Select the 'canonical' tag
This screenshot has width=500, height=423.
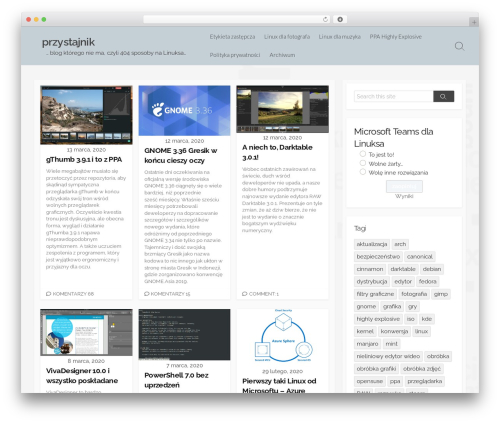pos(420,256)
